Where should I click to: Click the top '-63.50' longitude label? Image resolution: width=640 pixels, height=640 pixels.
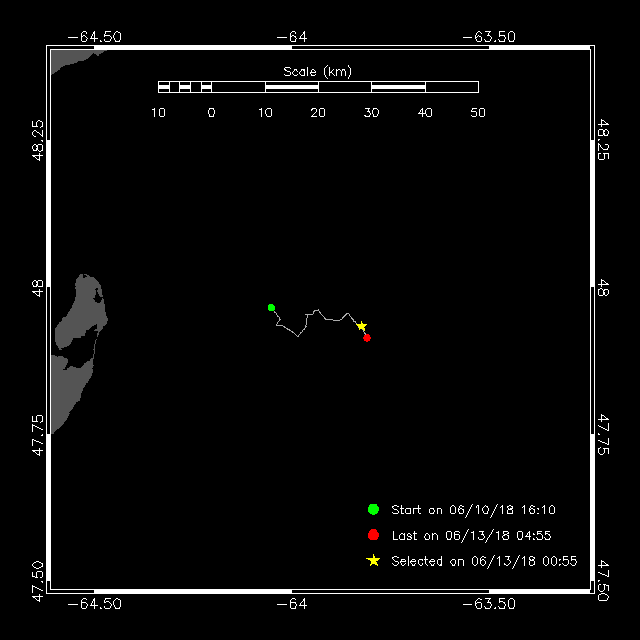[489, 37]
